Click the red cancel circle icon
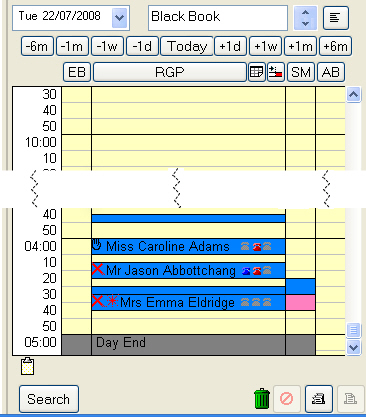The width and height of the screenshot is (366, 417). [287, 399]
